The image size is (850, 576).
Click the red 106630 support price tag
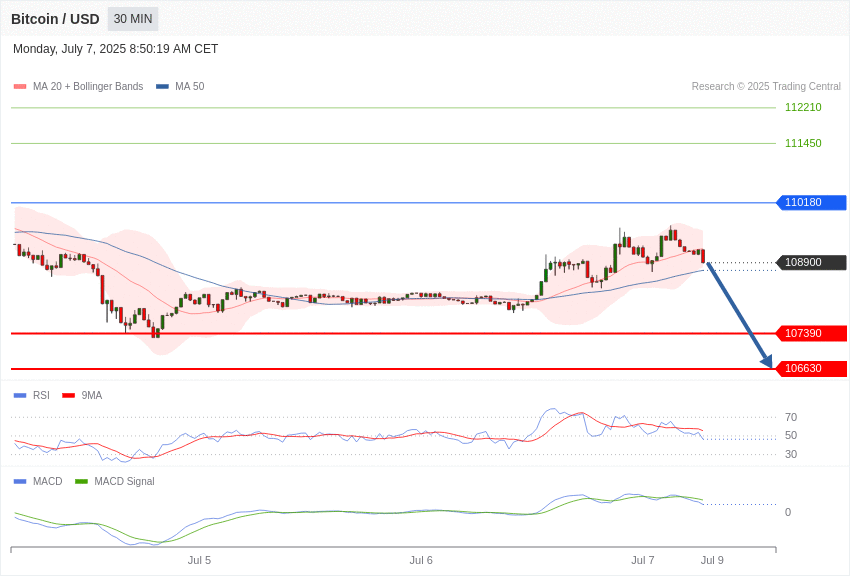pos(812,368)
